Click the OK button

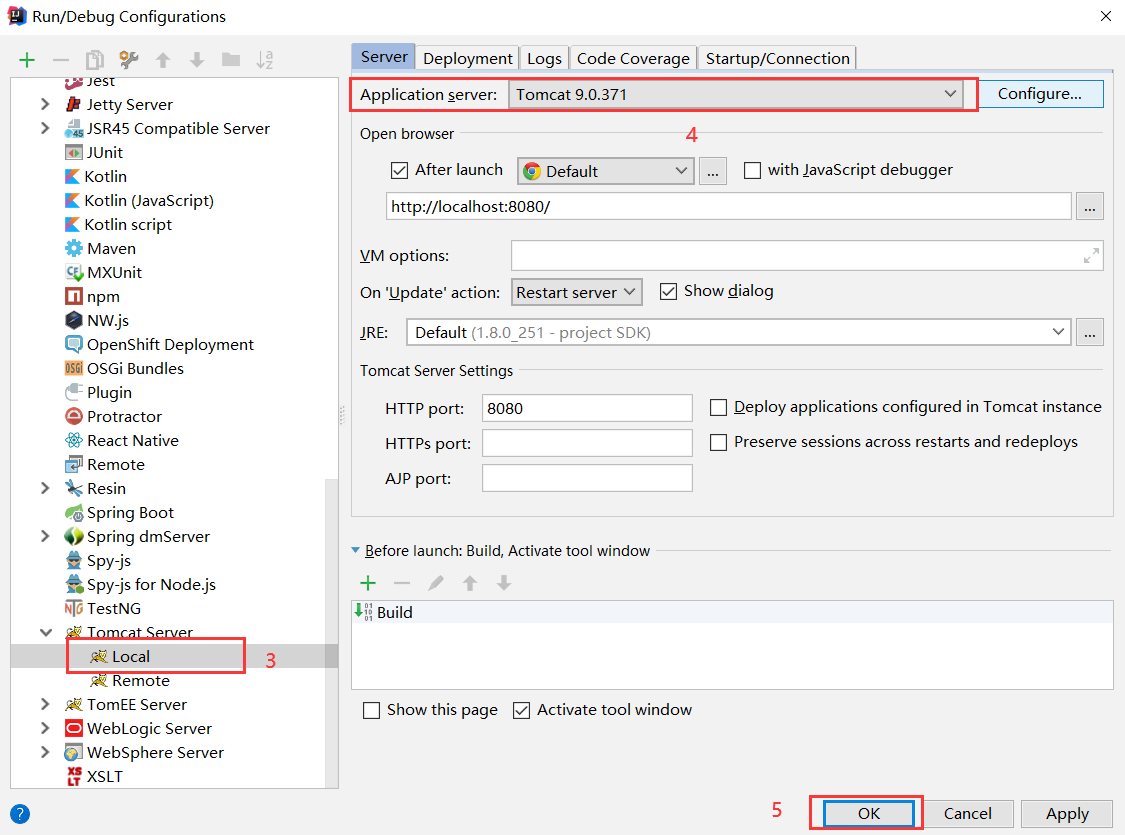click(x=868, y=813)
